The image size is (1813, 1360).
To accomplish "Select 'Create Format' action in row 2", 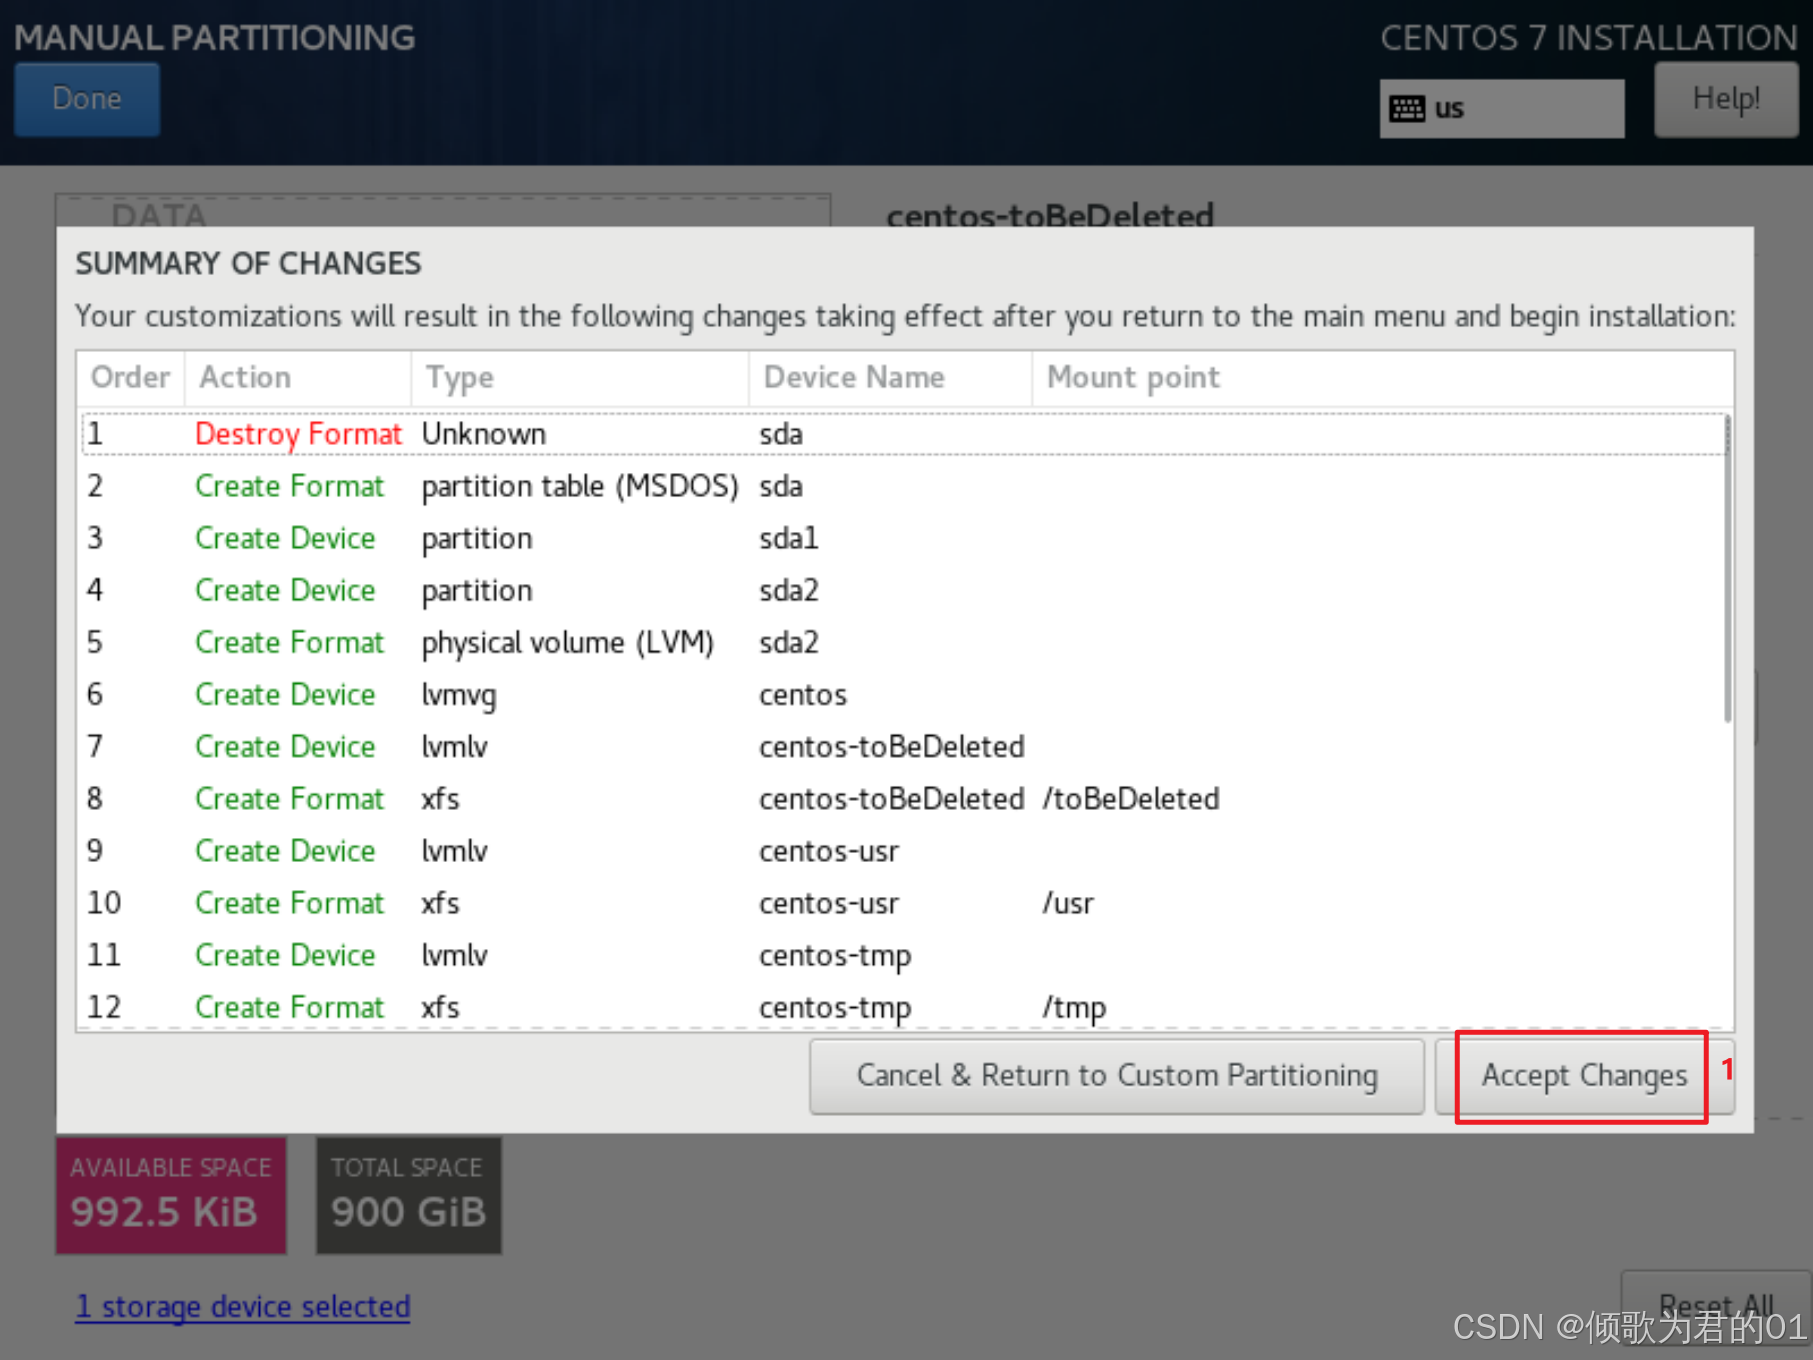I will tap(289, 487).
